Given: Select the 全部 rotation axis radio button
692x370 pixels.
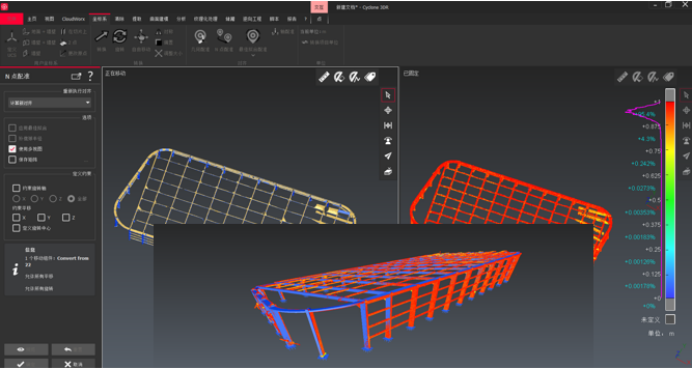Looking at the screenshot, I should coord(71,199).
